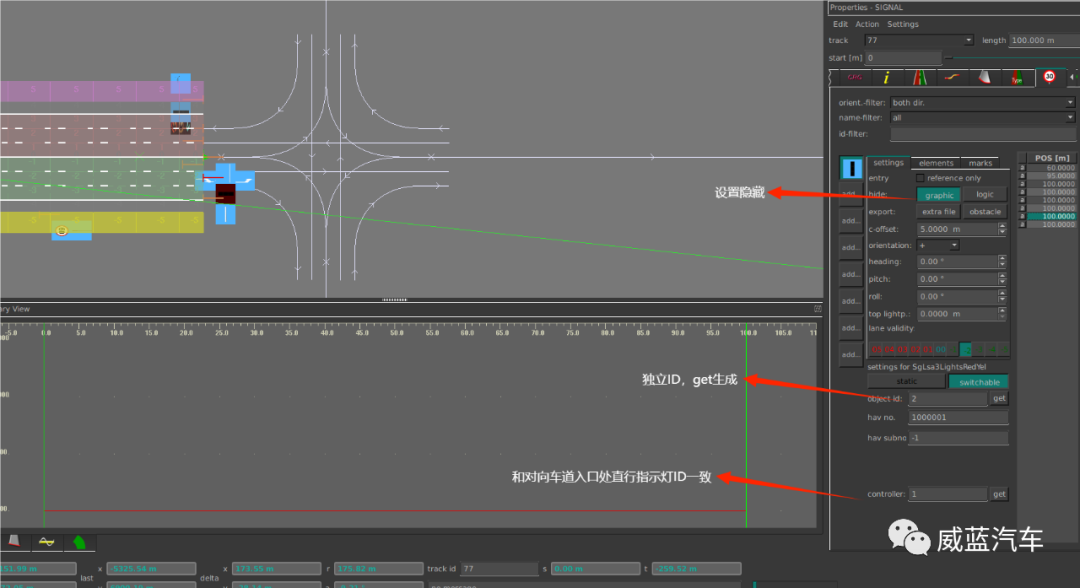Click get beside the controller field
Viewport: 1080px width, 588px height.
[999, 493]
